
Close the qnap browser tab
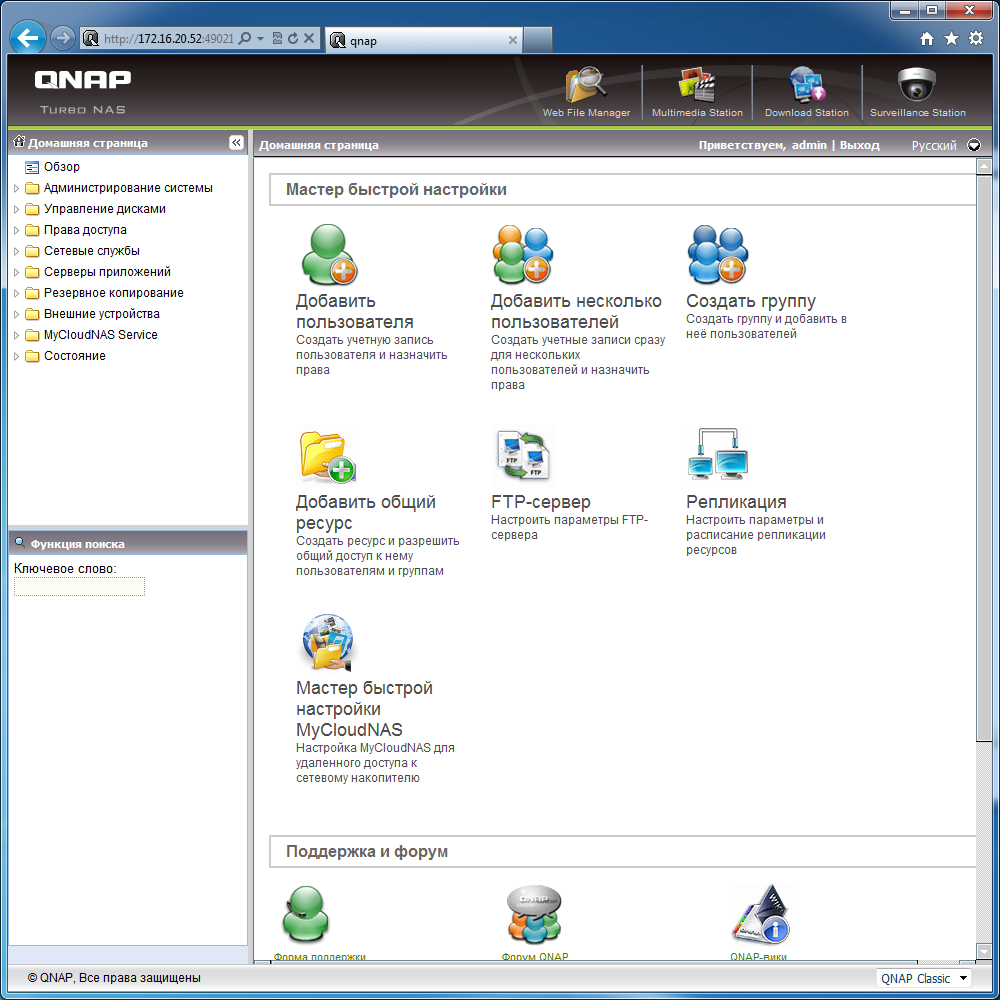(512, 40)
